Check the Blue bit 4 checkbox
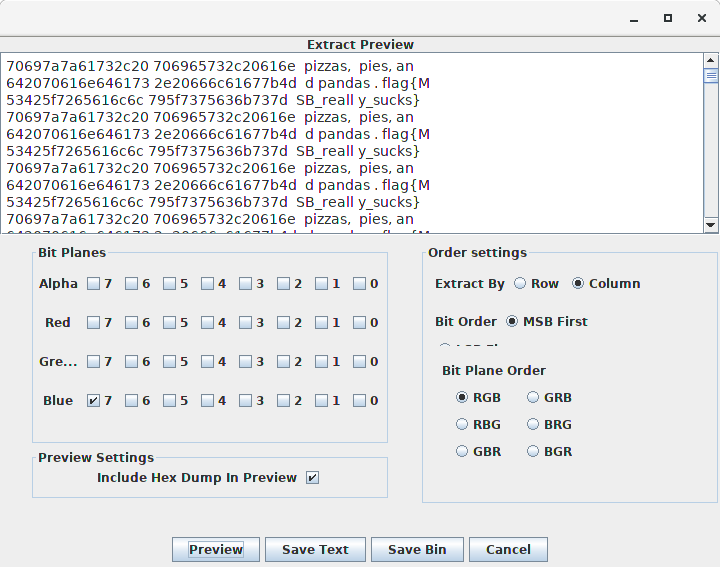The width and height of the screenshot is (720, 567). click(x=208, y=401)
